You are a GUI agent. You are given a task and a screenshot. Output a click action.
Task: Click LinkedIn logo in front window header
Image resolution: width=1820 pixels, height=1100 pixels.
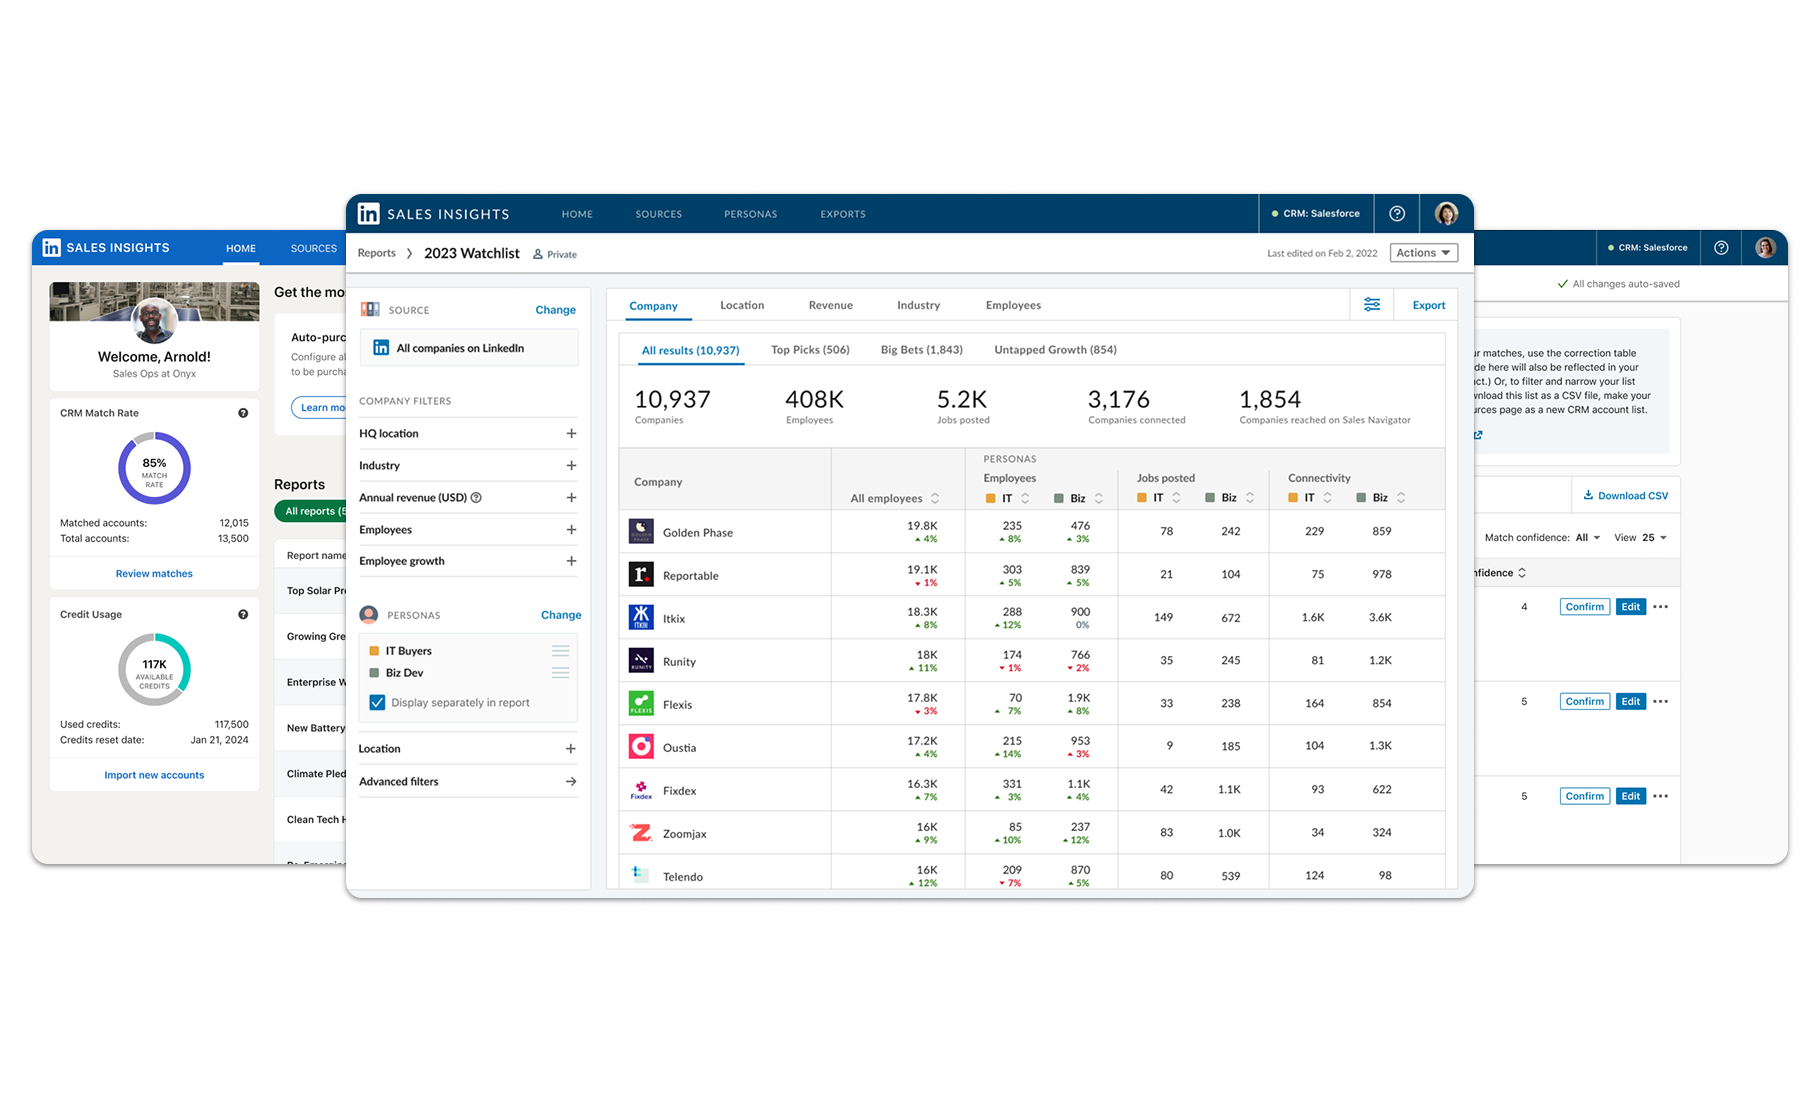click(x=368, y=214)
